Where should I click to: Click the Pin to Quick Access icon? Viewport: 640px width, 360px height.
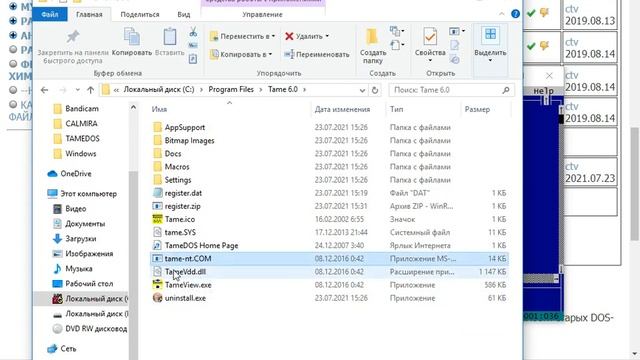tap(73, 37)
